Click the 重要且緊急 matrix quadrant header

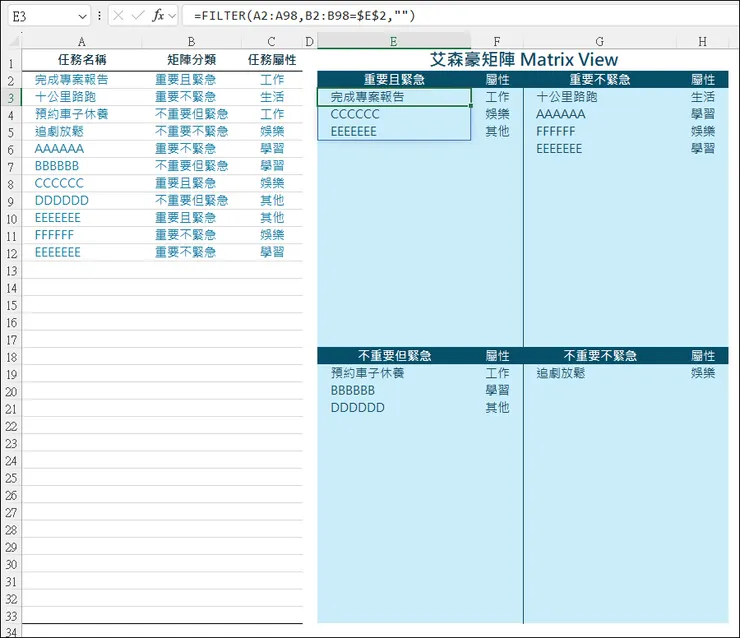coord(394,79)
